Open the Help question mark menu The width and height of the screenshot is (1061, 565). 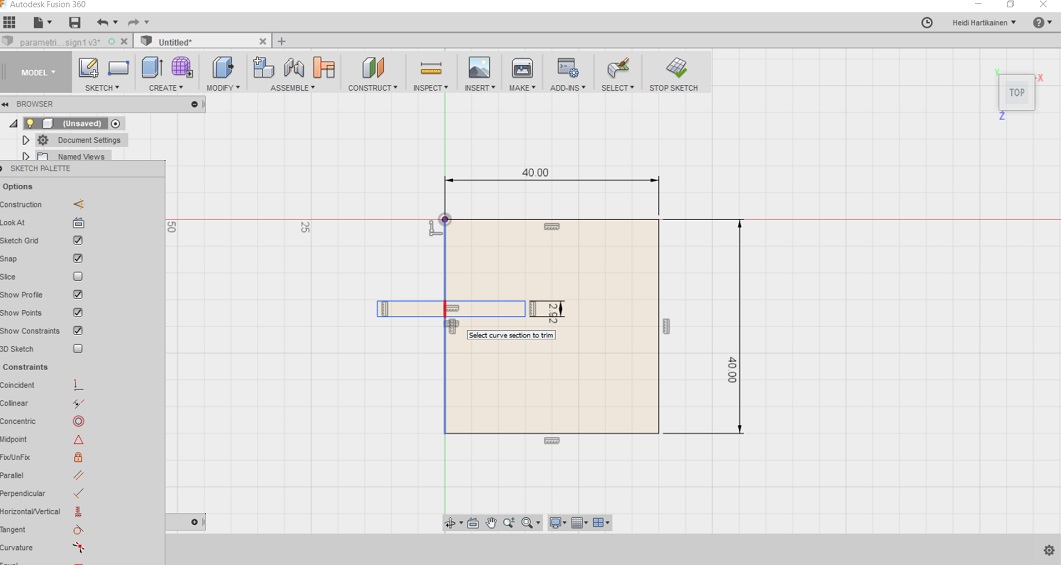point(1042,22)
